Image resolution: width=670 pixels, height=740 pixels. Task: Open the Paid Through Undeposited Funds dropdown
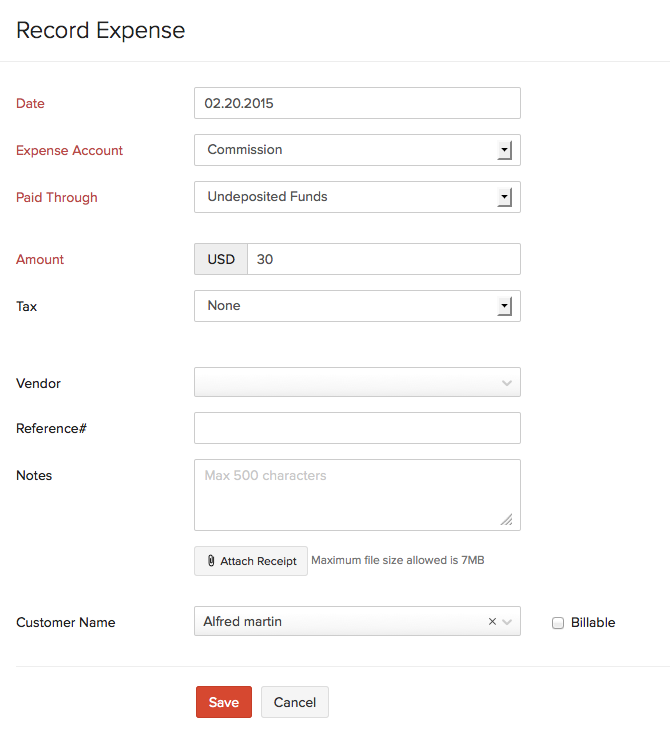357,197
